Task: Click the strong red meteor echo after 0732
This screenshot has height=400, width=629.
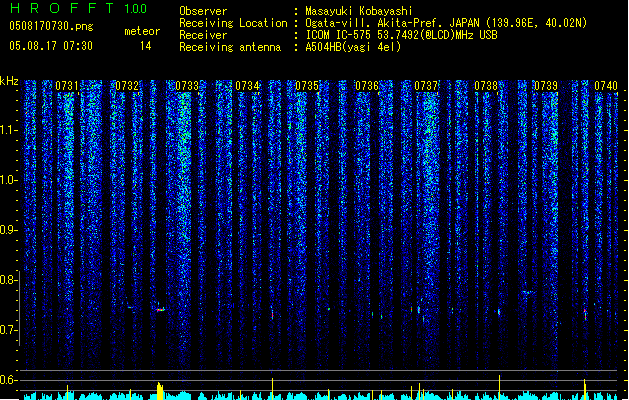Action: (x=160, y=310)
